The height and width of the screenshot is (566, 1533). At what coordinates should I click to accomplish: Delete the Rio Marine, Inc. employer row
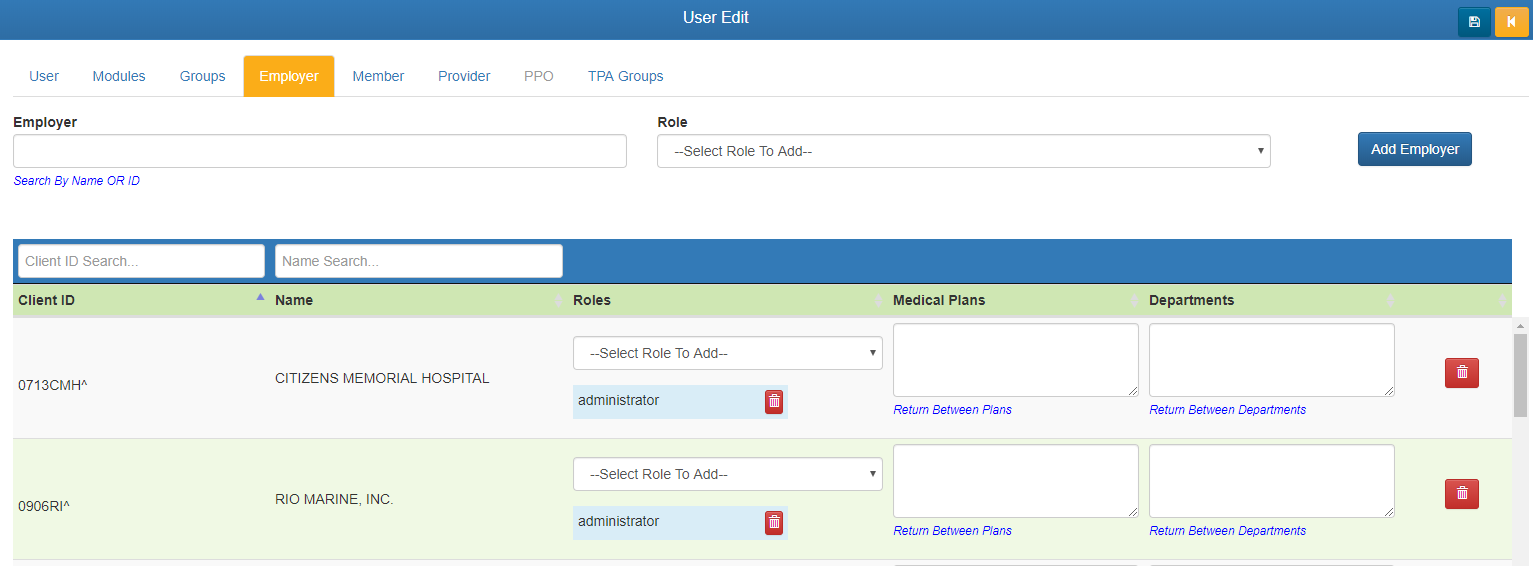(1461, 494)
